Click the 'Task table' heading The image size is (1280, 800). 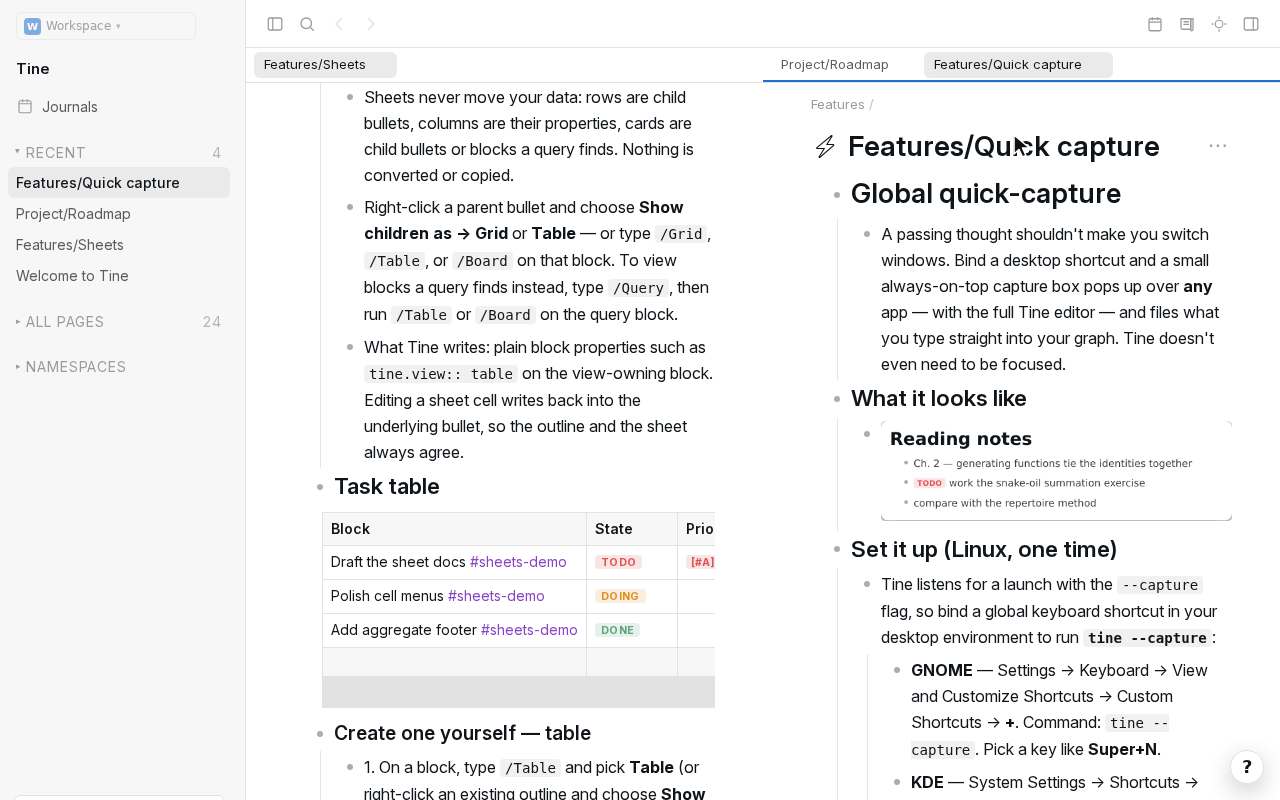387,487
